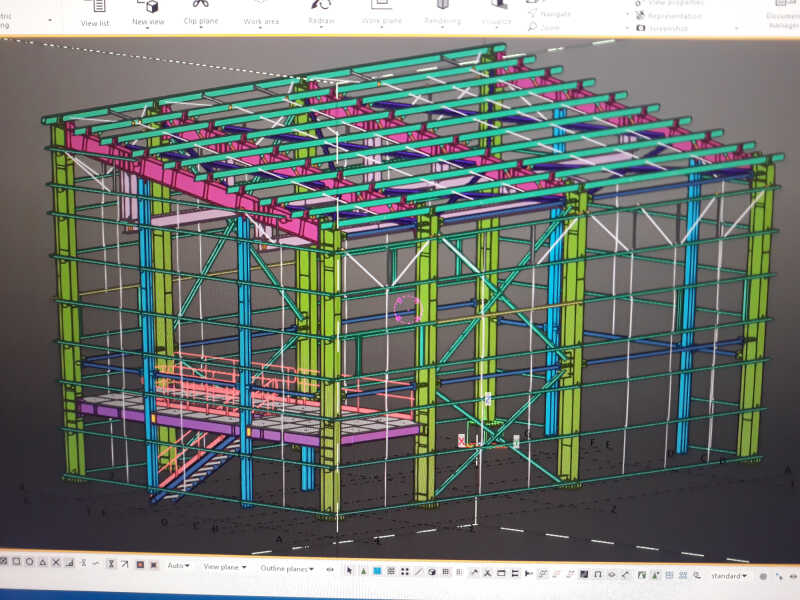This screenshot has height=600, width=800.
Task: Toggle the circle center-point snap switch
Action: (30, 561)
